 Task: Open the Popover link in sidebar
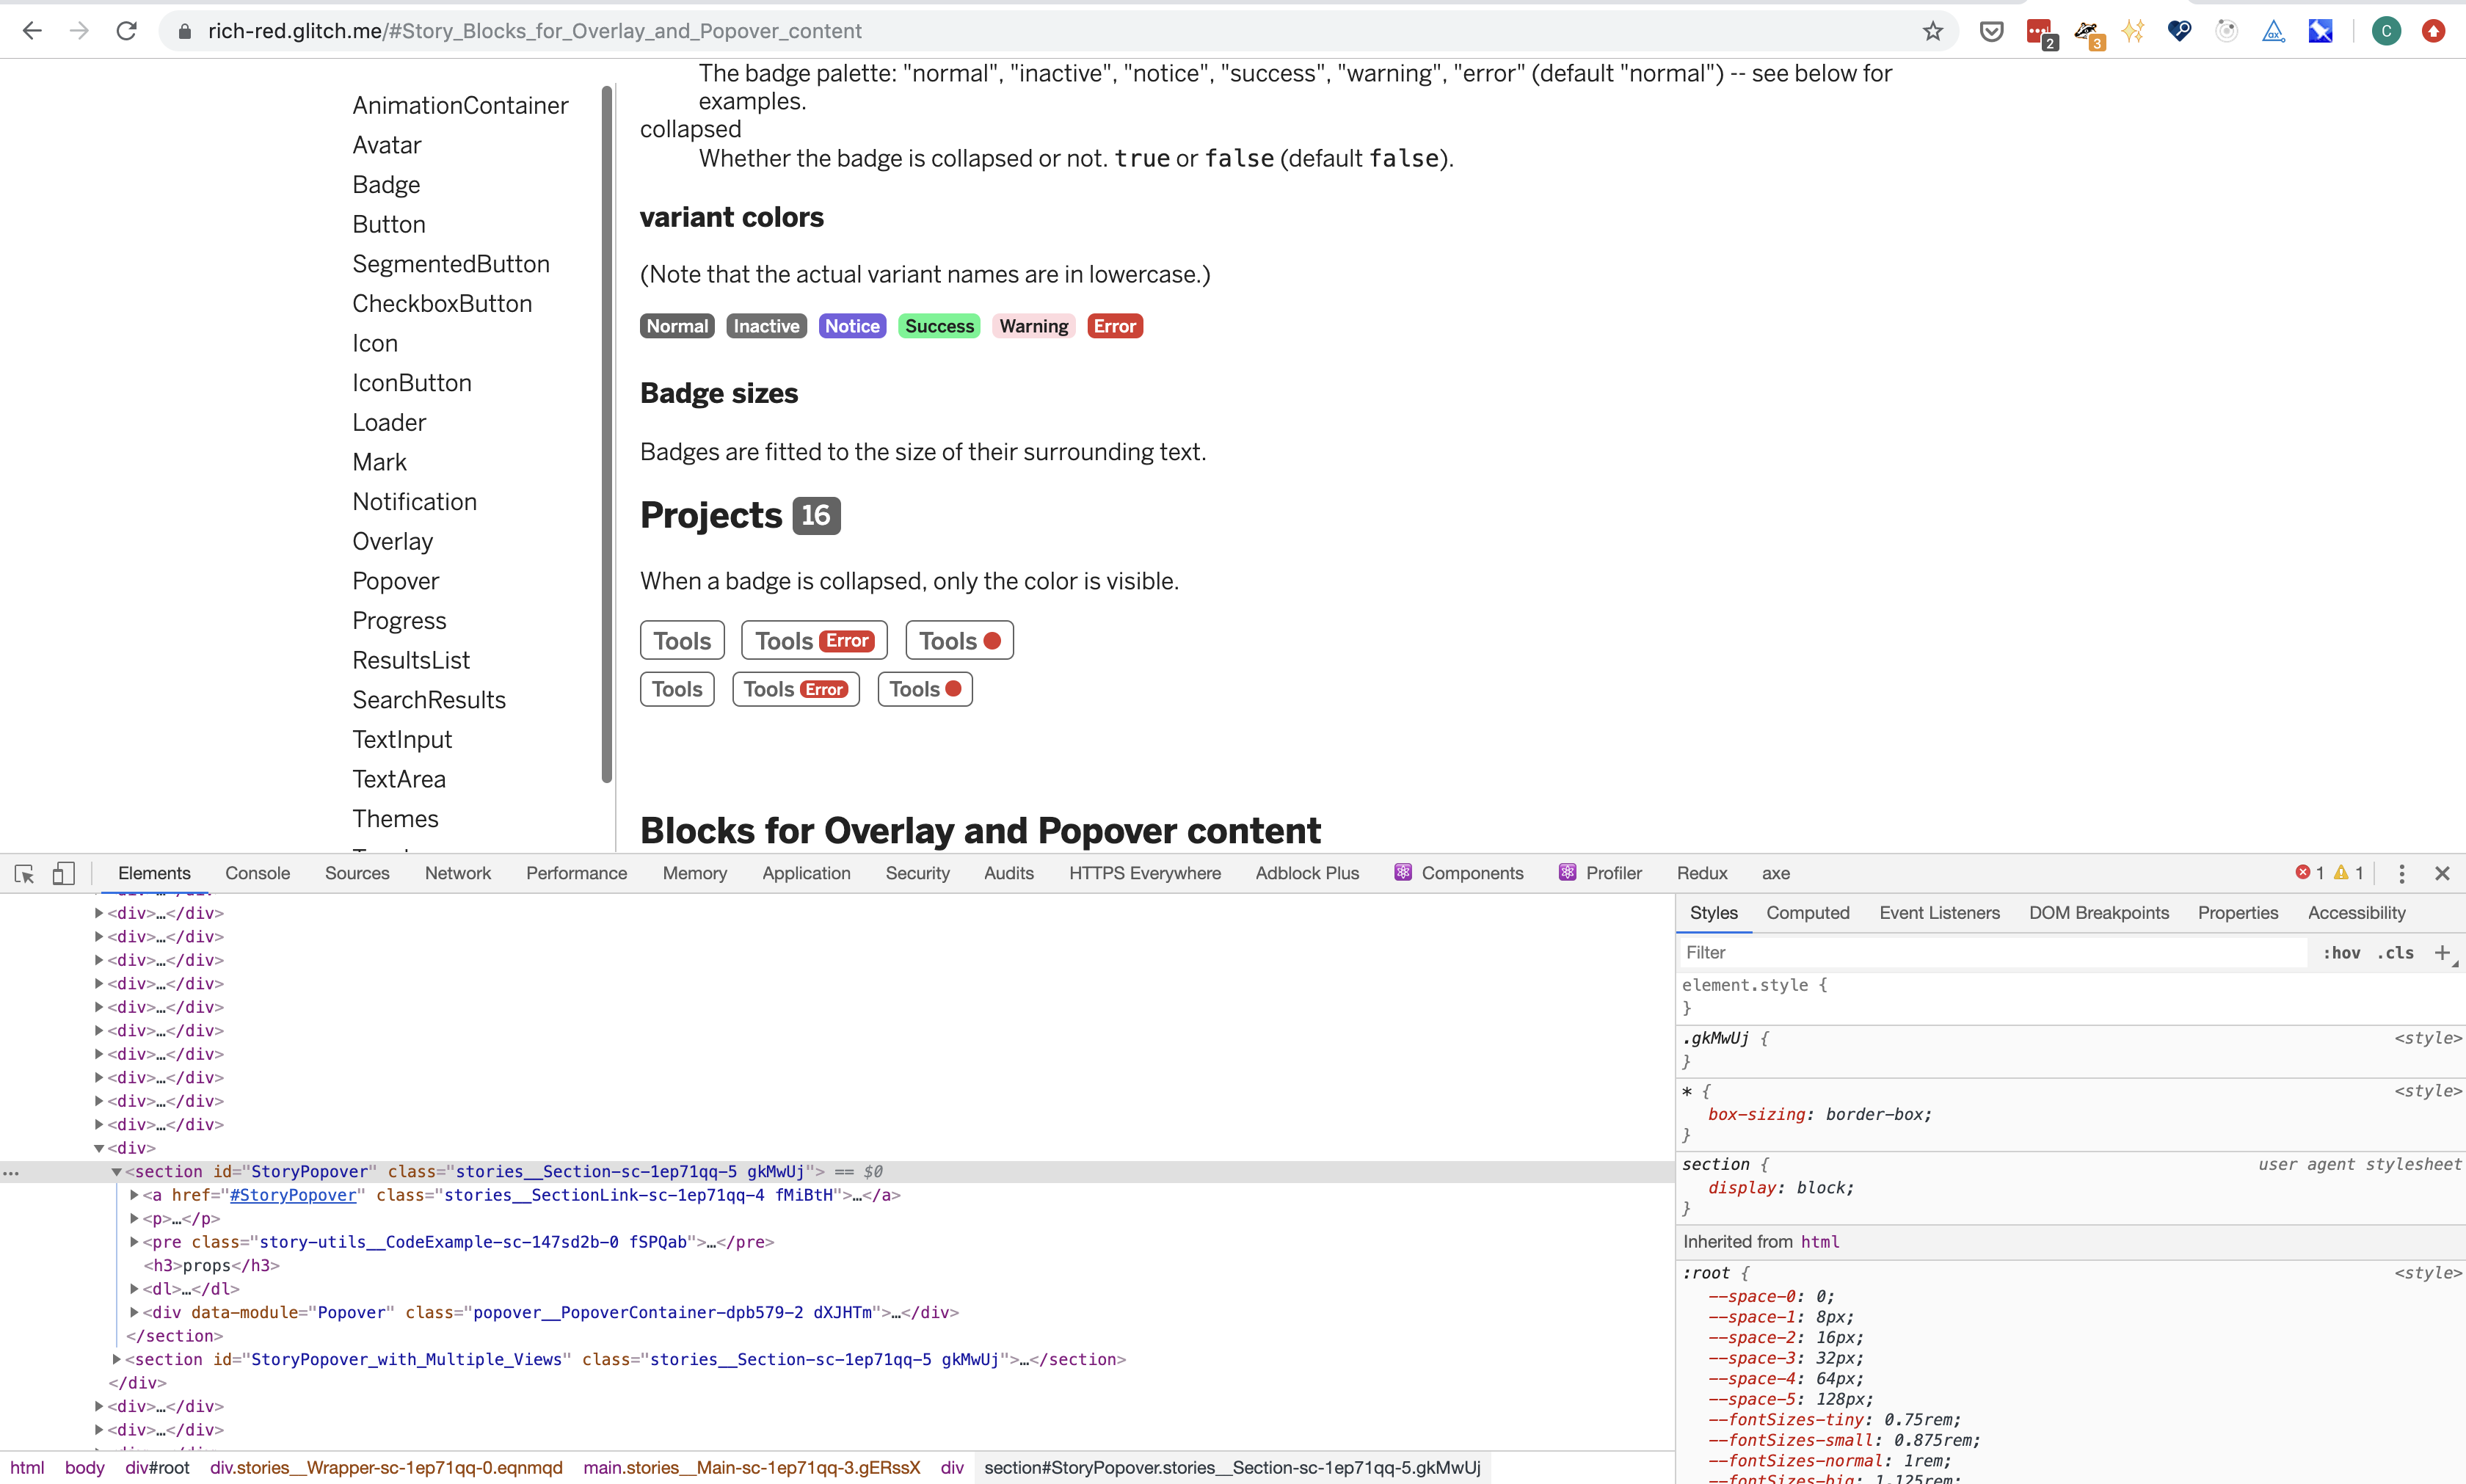click(395, 581)
